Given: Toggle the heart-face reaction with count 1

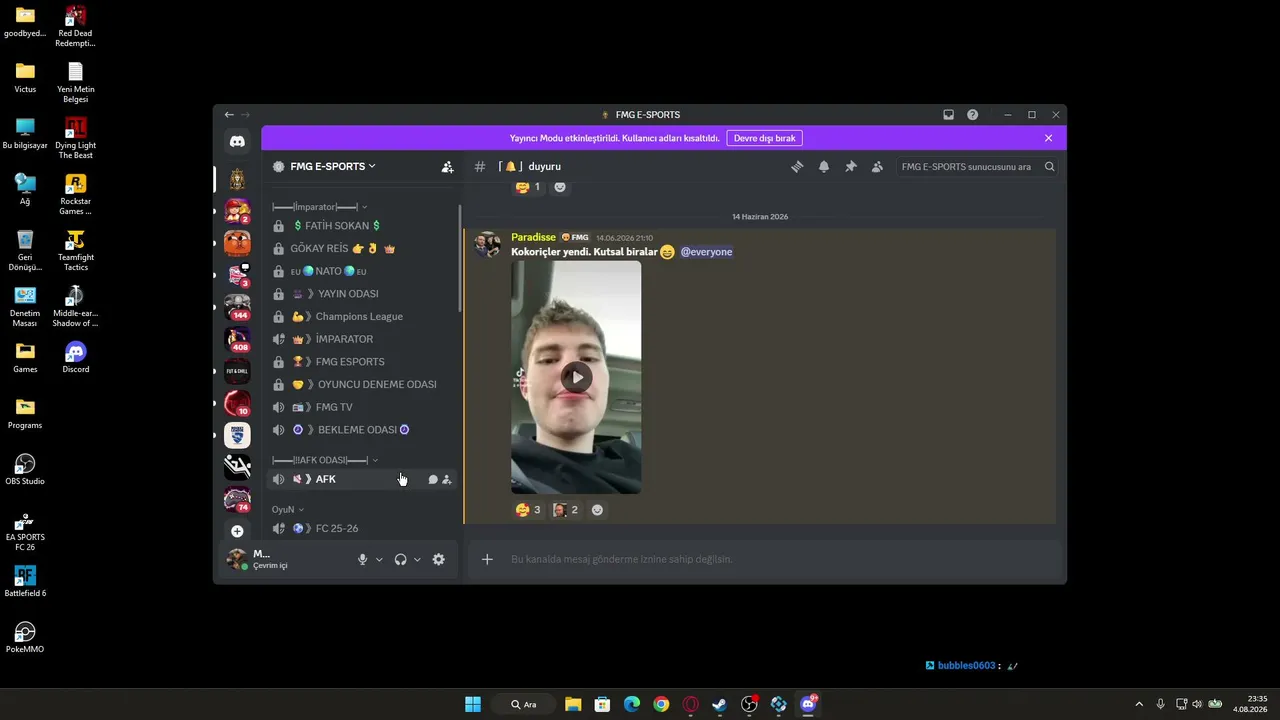Looking at the screenshot, I should (x=527, y=187).
